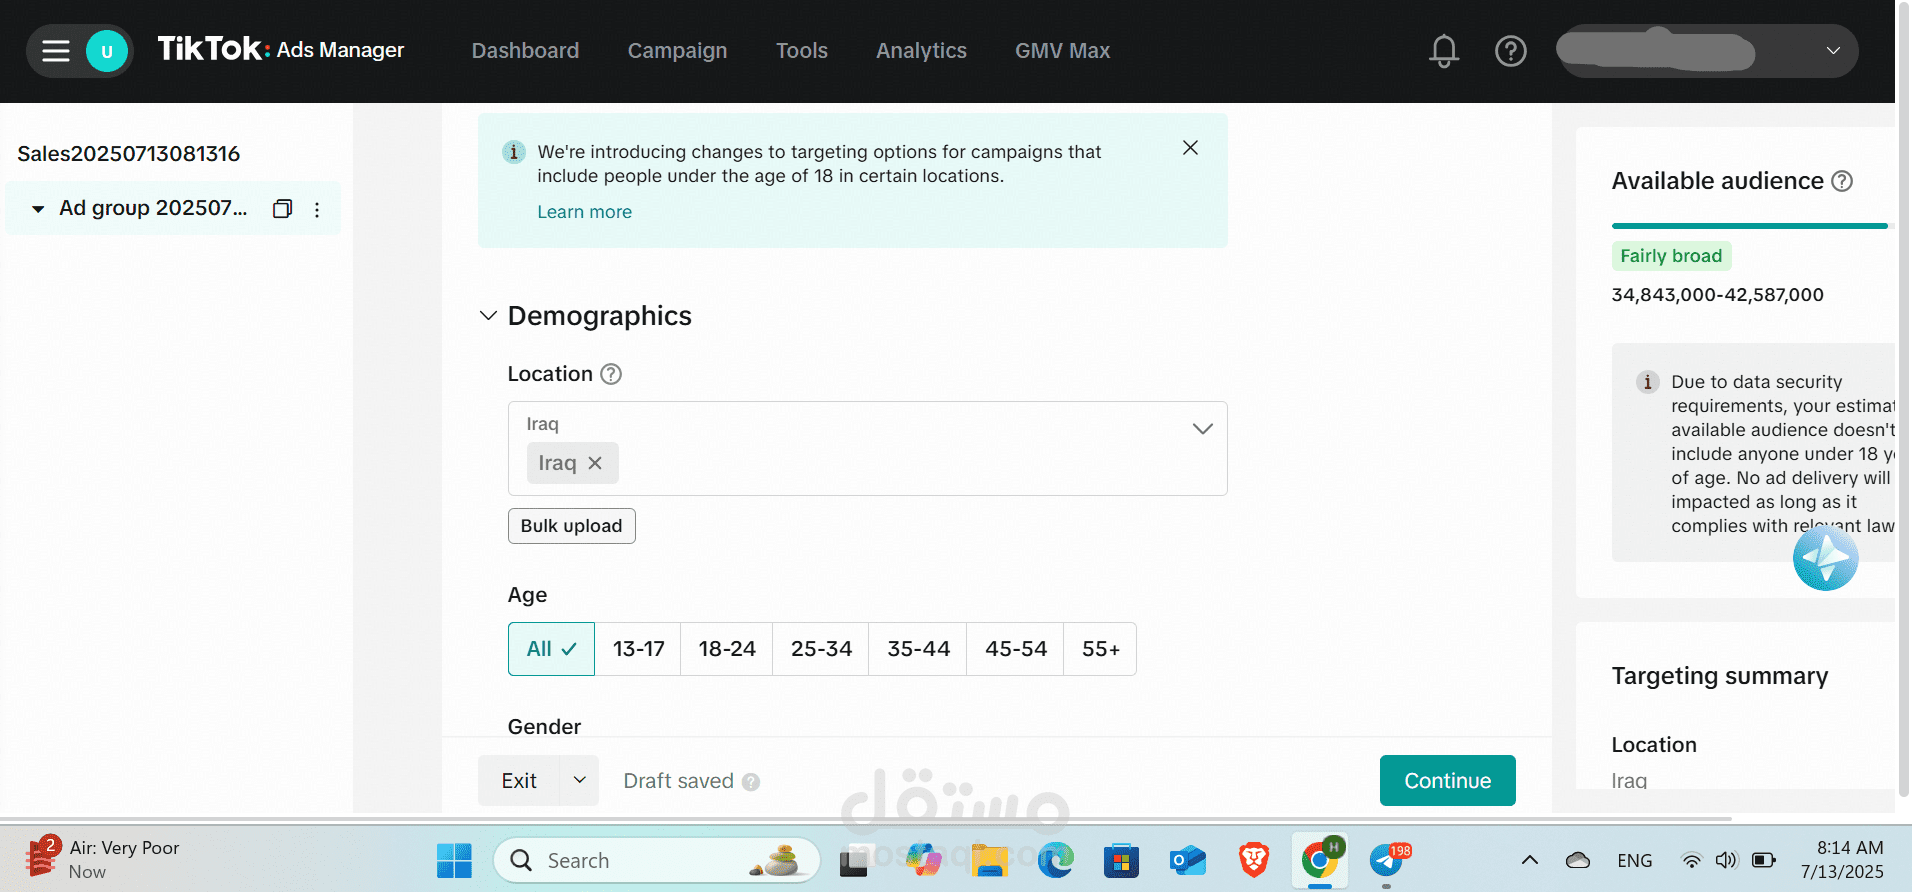Click the Location input field
The image size is (1912, 892).
pos(867,448)
